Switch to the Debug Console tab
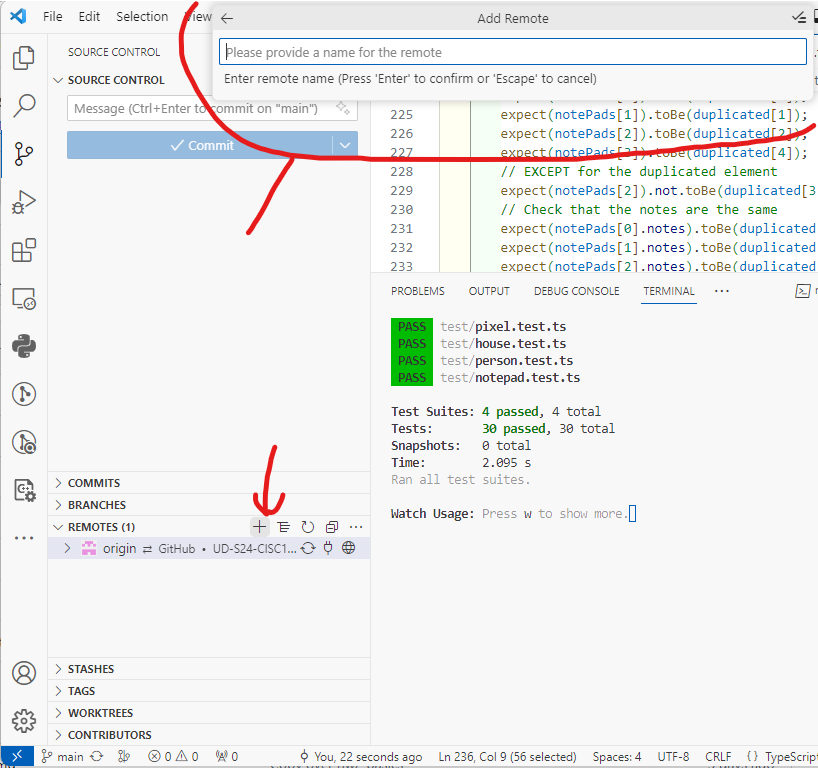 tap(575, 291)
